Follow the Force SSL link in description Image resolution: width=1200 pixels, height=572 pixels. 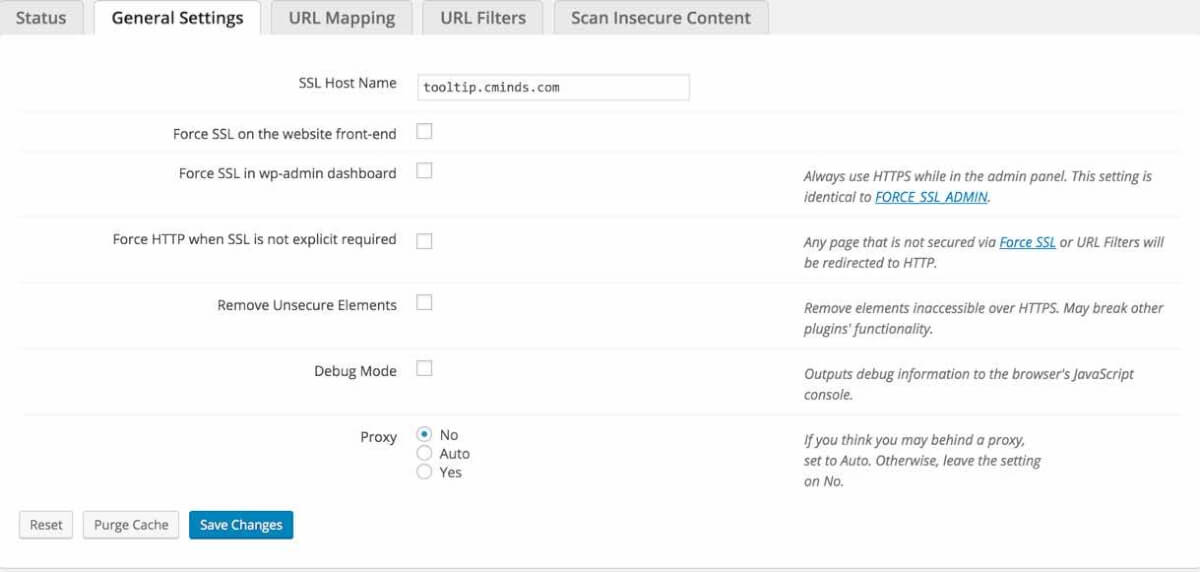coord(1027,242)
